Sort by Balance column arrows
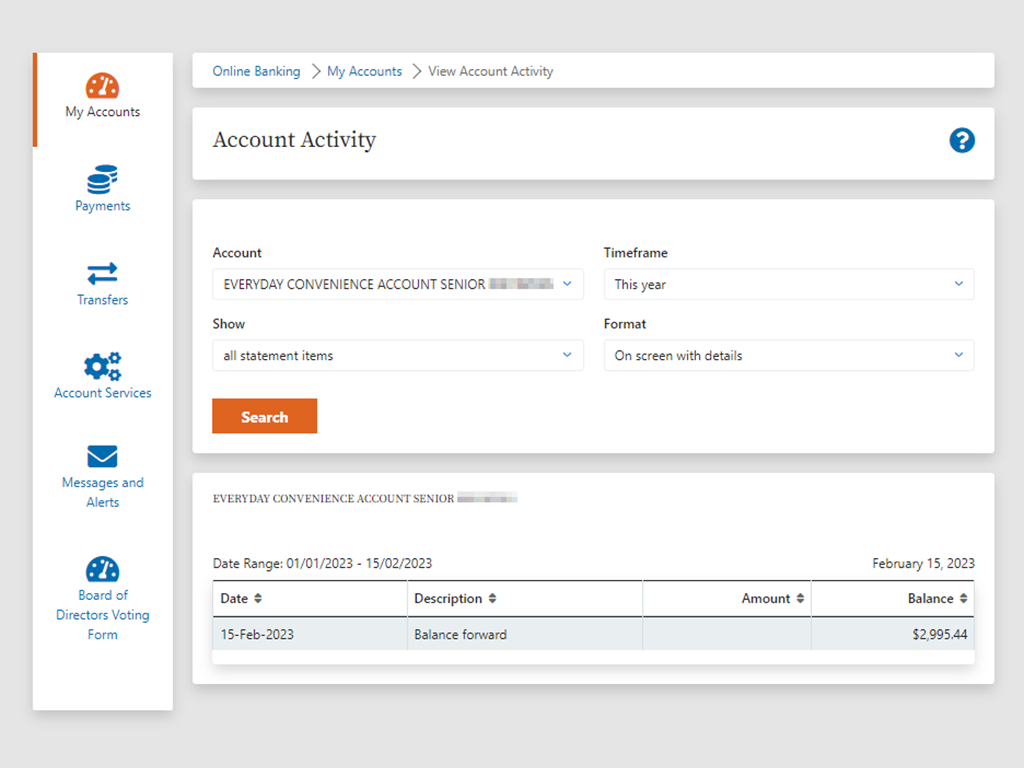This screenshot has height=768, width=1024. pyautogui.click(x=963, y=598)
